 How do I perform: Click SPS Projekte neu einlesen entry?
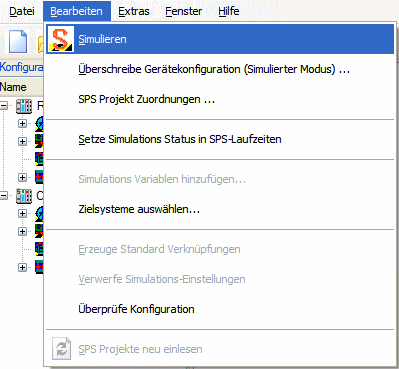click(220, 349)
